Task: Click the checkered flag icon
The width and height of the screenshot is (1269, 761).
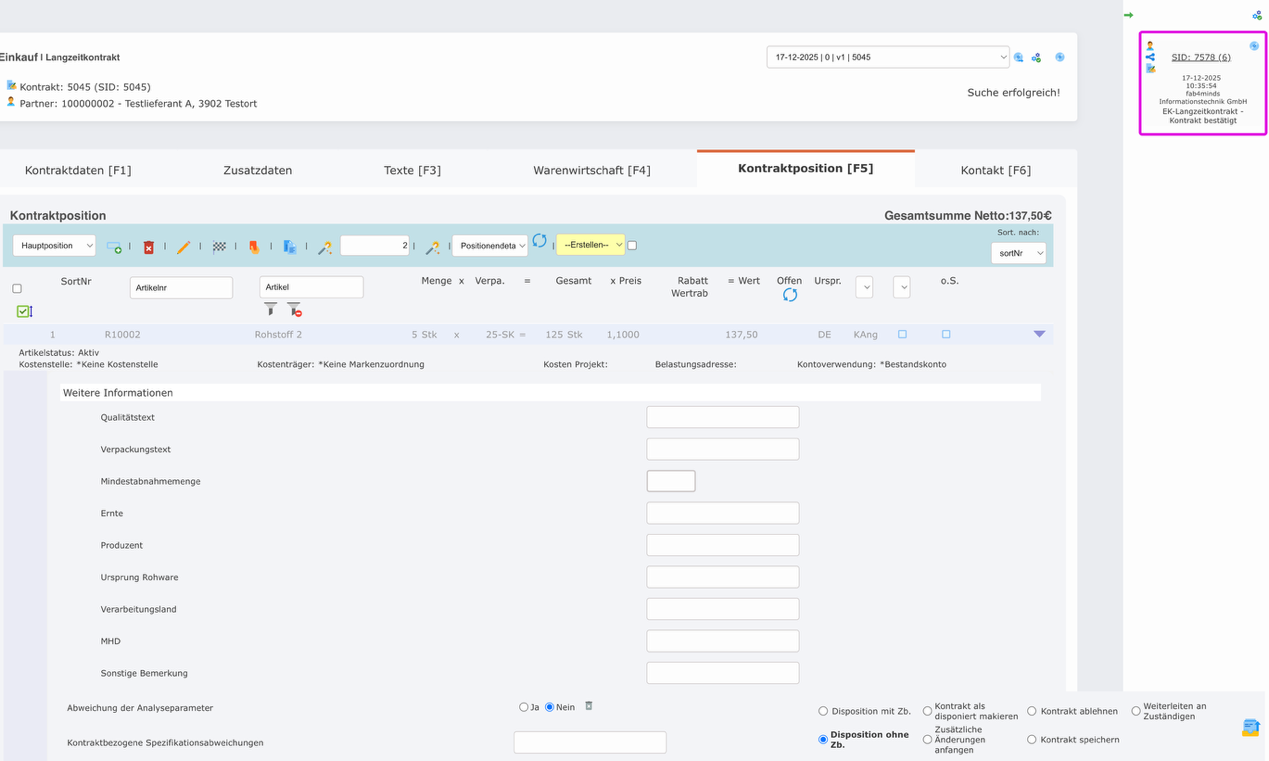Action: click(x=219, y=247)
